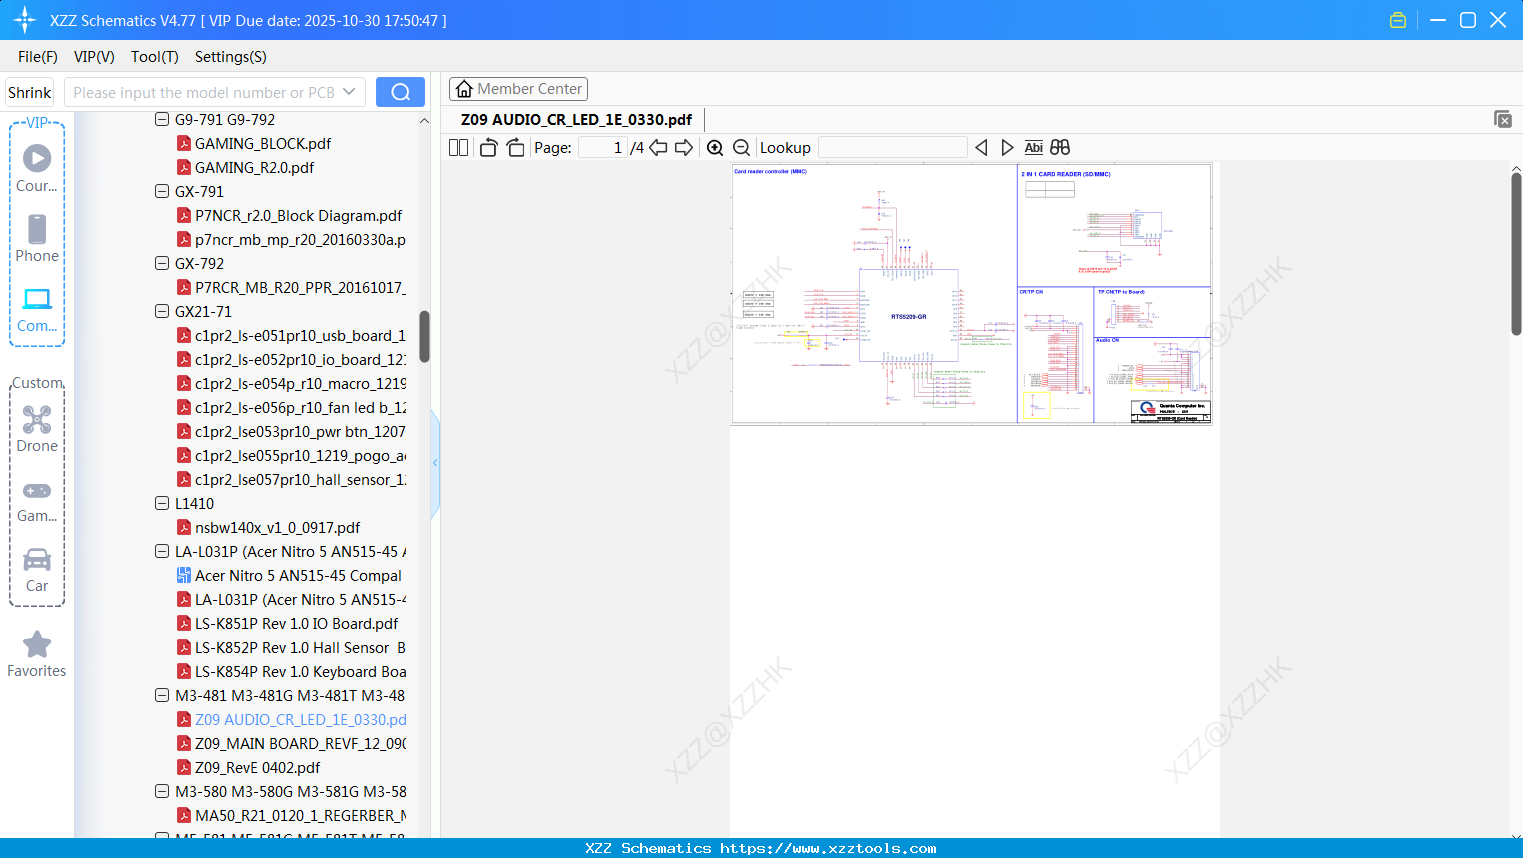Viewport: 1523px width, 858px height.
Task: Find next lookup result
Action: pos(1007,147)
